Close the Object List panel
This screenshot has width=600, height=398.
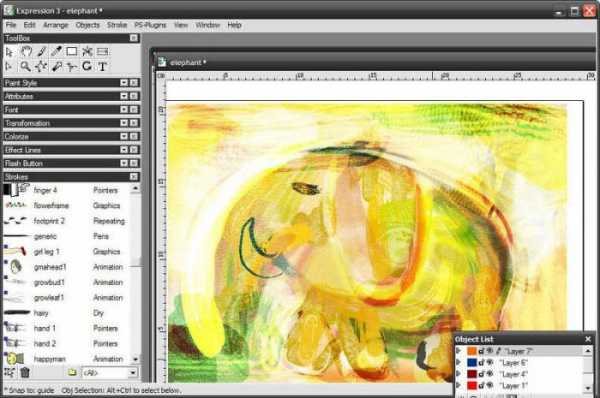588,339
